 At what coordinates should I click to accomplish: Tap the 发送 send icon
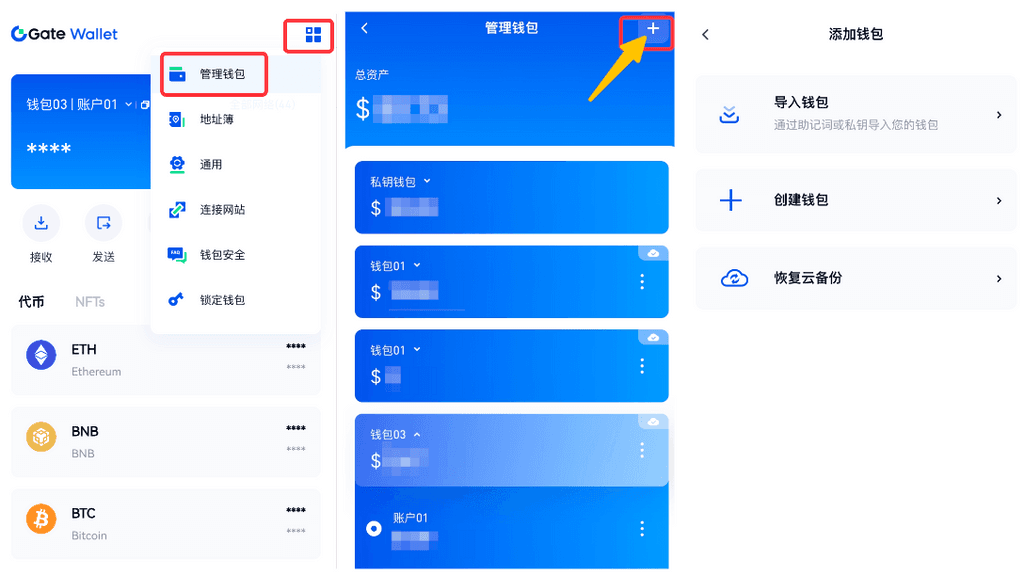point(103,223)
